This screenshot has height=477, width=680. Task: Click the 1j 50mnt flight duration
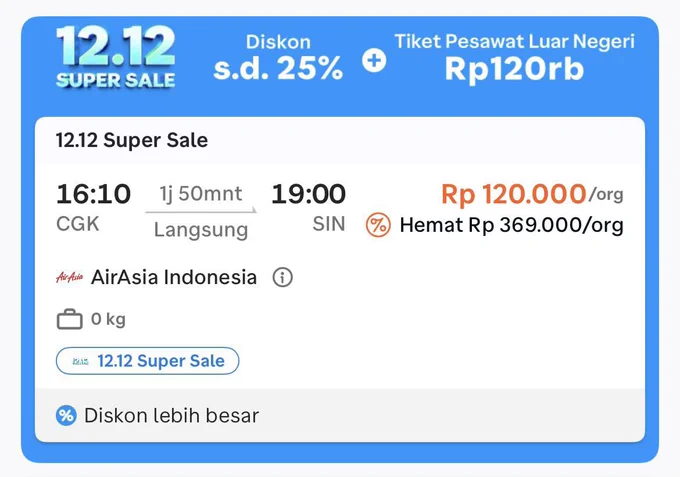click(201, 193)
